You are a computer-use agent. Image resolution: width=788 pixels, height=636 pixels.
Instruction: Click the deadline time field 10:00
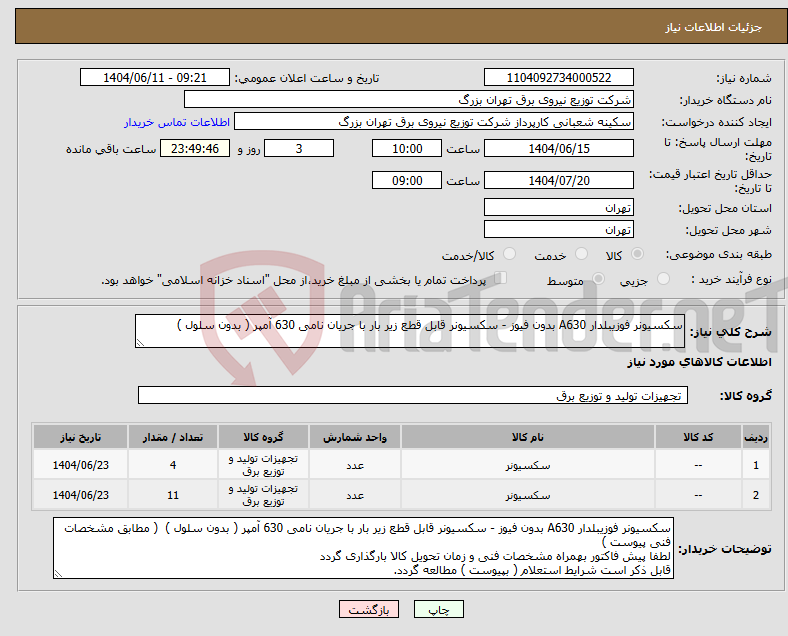[x=407, y=148]
